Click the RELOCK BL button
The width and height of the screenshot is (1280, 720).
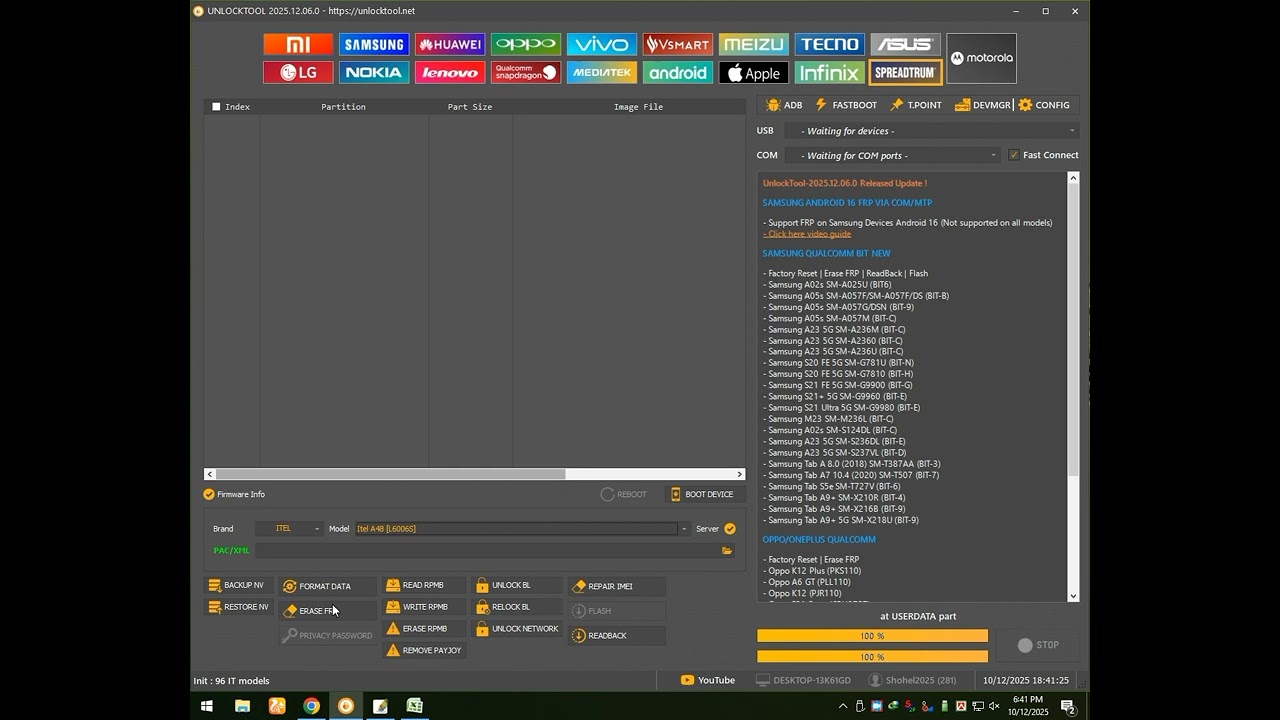pyautogui.click(x=518, y=607)
